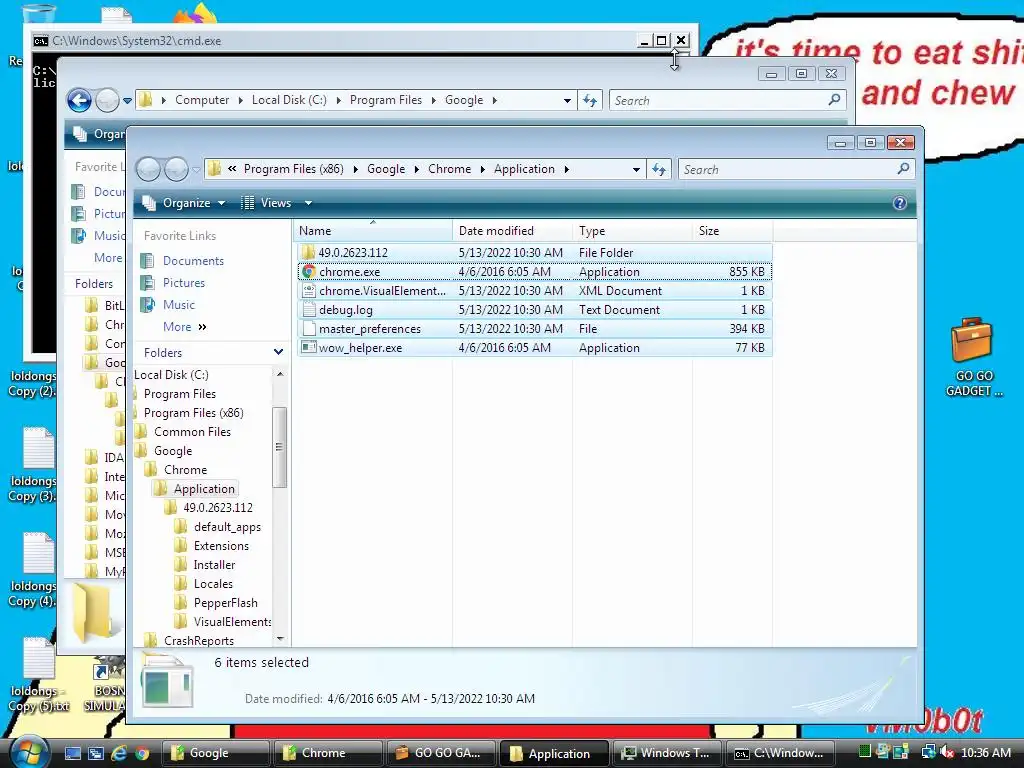Screen dimensions: 1024x768
Task: Click wow_helper.exe application icon
Action: pyautogui.click(x=308, y=347)
